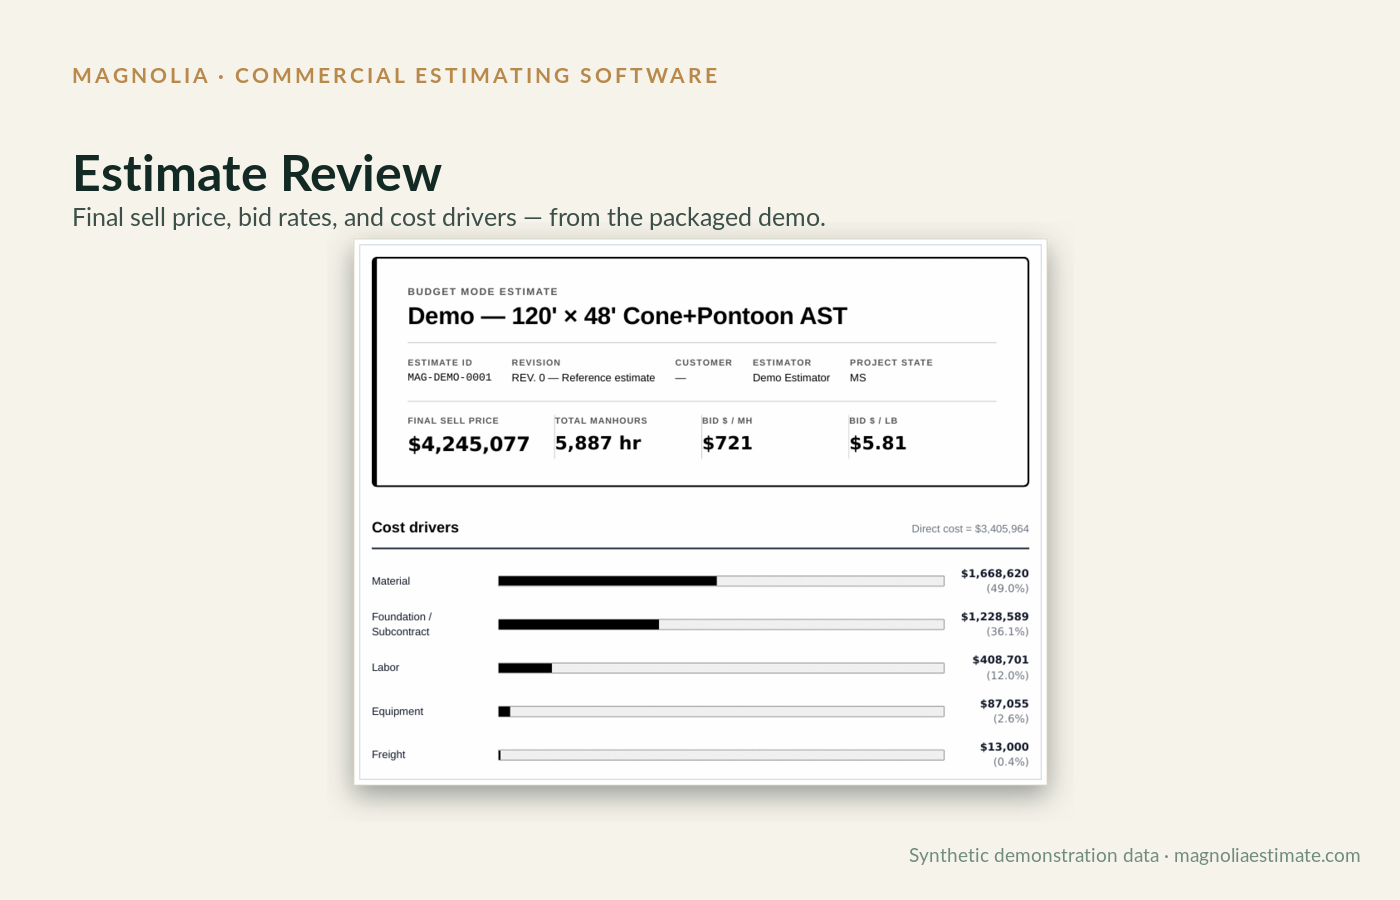Click the Foundation percentage '(36.1%)'

point(1008,632)
